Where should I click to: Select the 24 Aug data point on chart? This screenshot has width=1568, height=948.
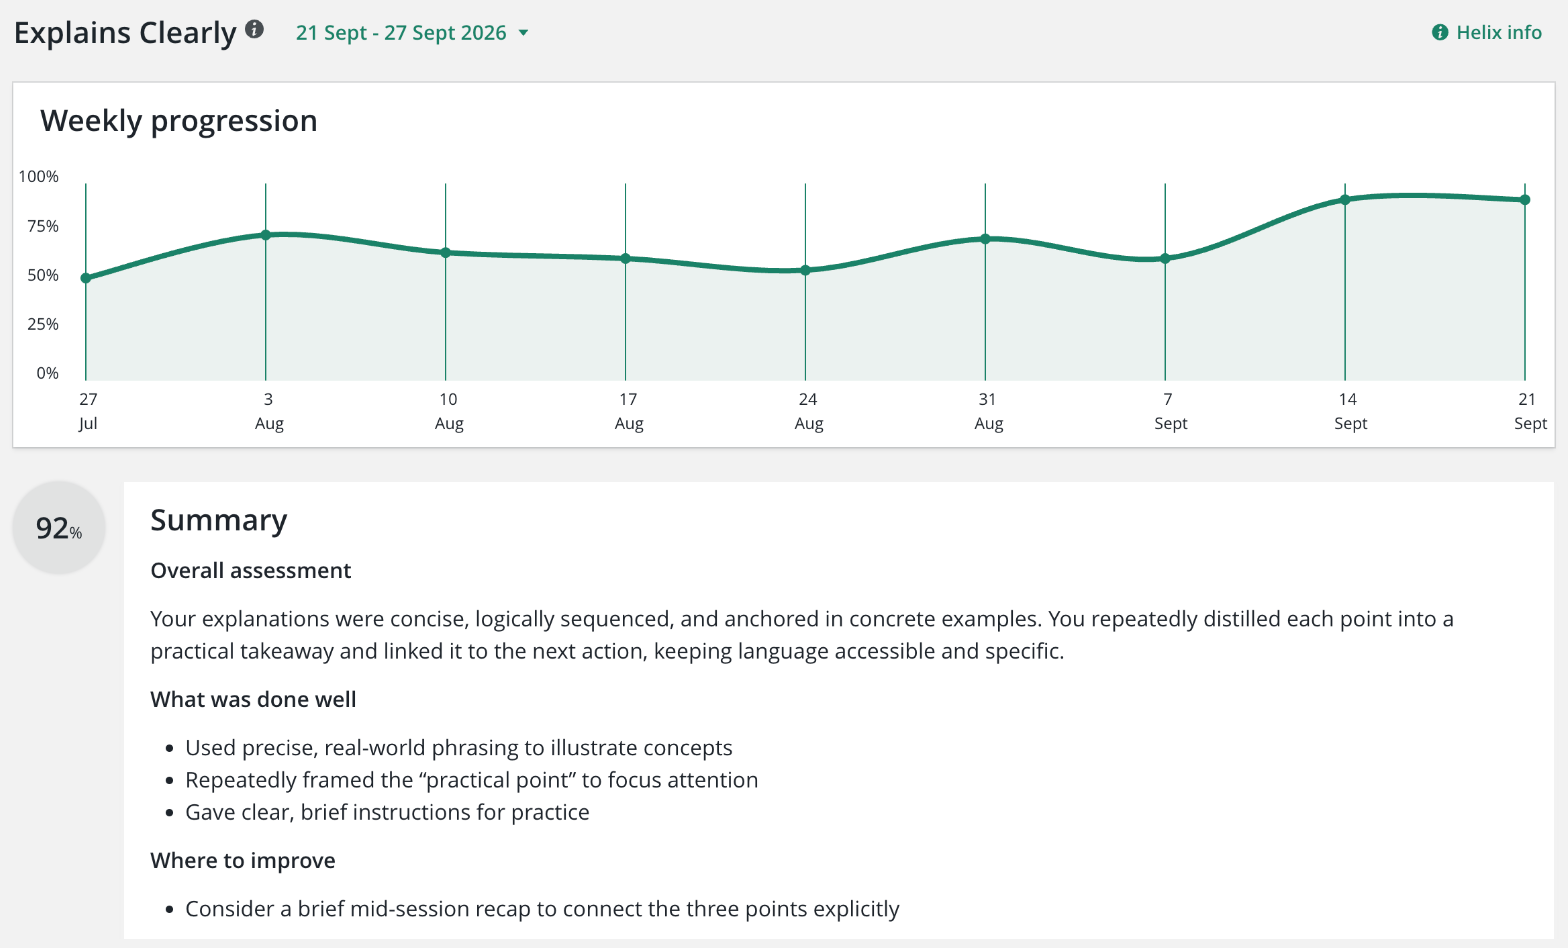click(x=806, y=270)
